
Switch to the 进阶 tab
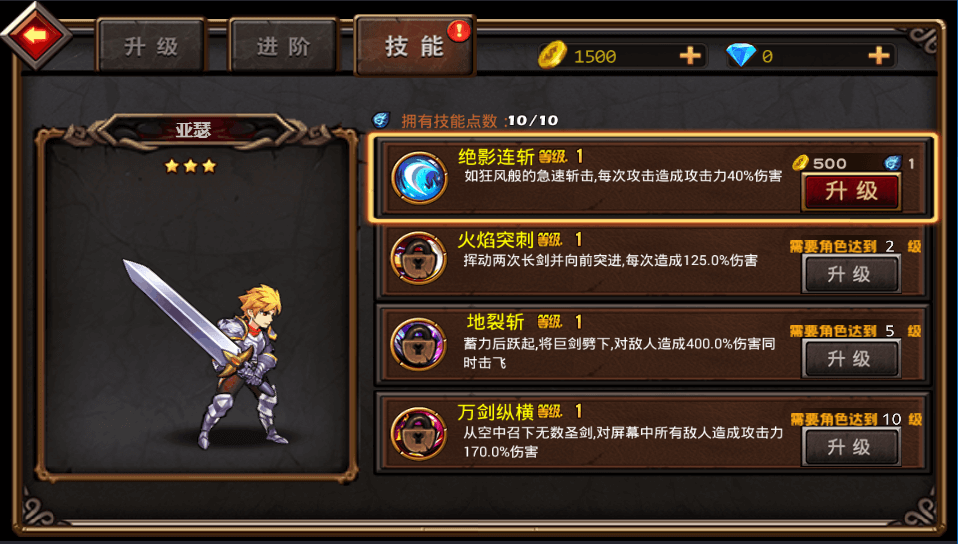(x=283, y=46)
